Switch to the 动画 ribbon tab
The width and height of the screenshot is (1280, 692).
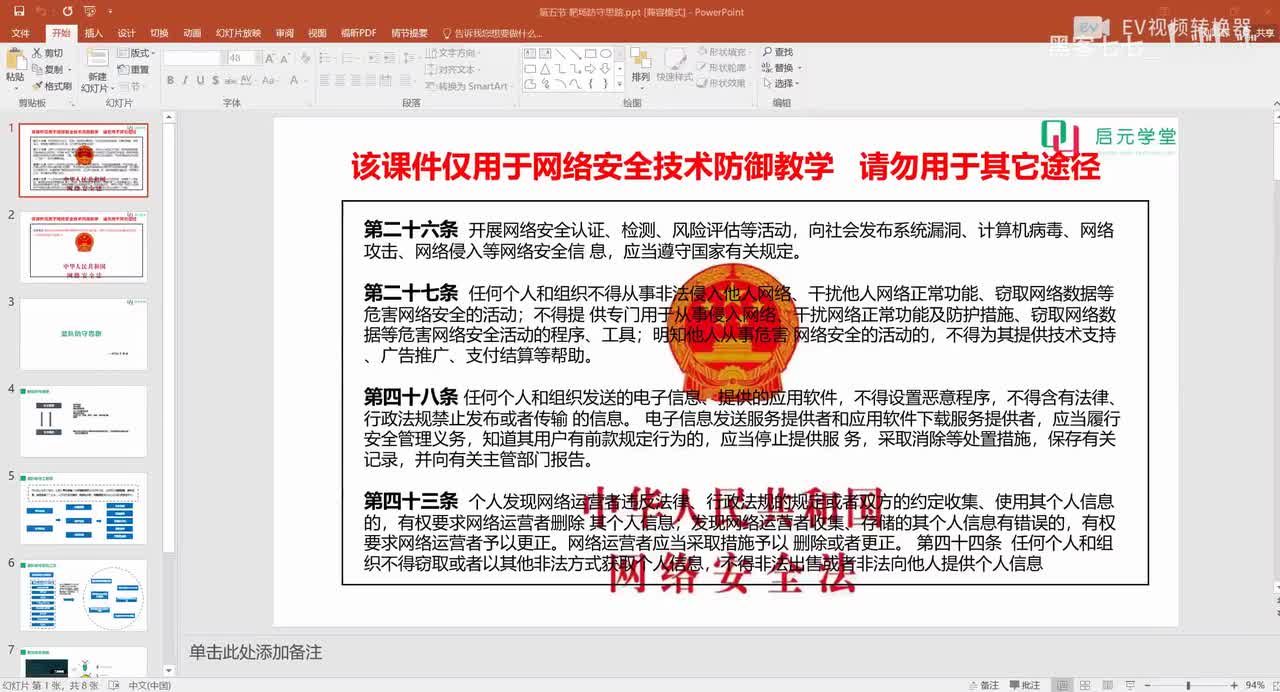click(x=192, y=33)
